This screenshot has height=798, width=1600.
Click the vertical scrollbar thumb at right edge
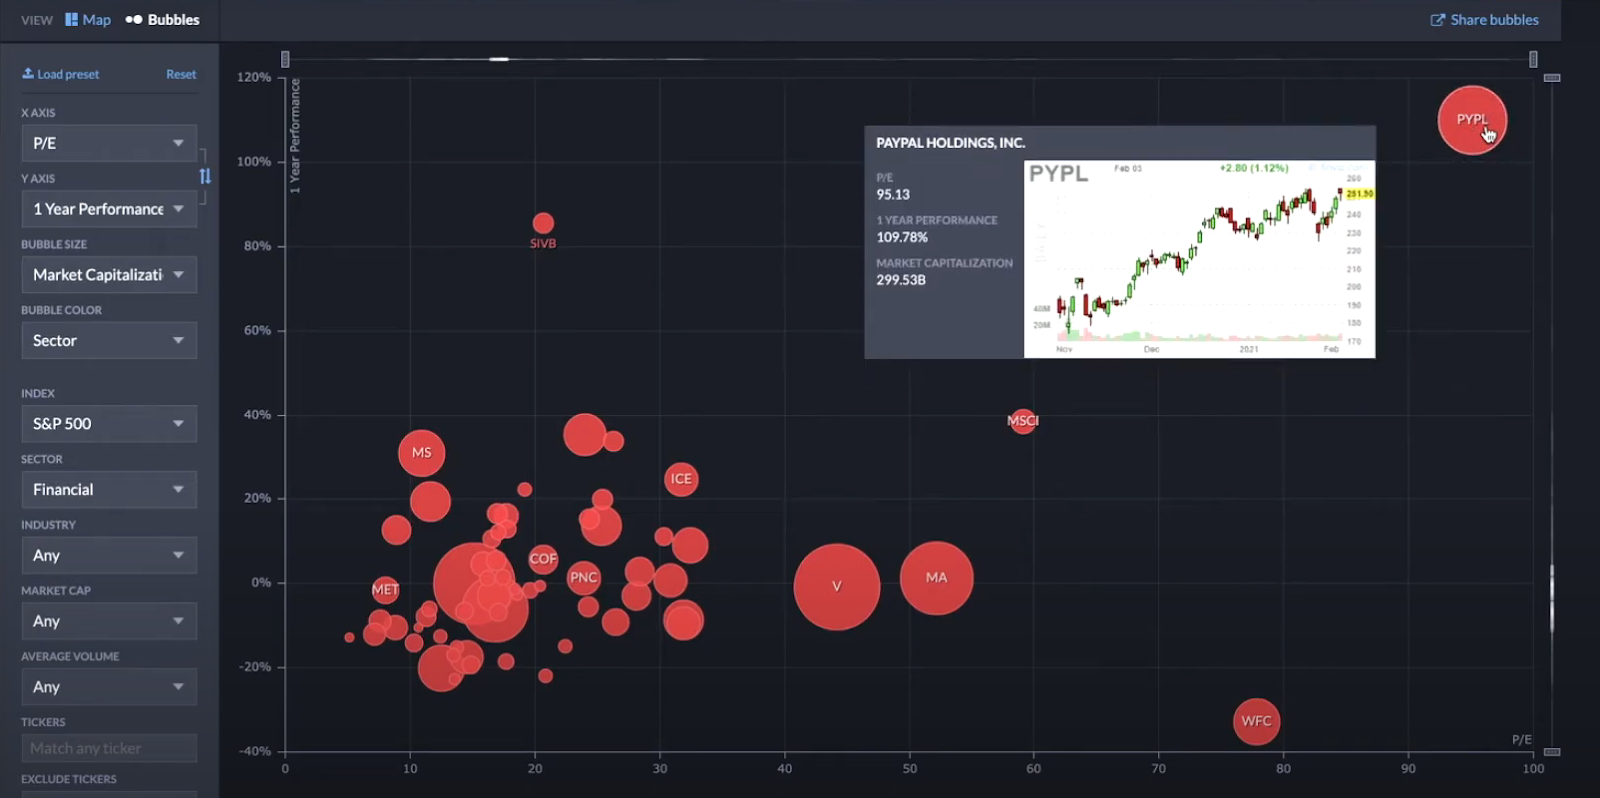tap(1552, 598)
